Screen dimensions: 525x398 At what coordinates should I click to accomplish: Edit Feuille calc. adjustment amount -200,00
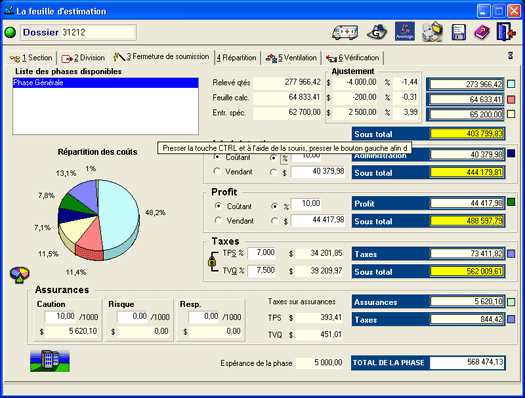pos(355,97)
